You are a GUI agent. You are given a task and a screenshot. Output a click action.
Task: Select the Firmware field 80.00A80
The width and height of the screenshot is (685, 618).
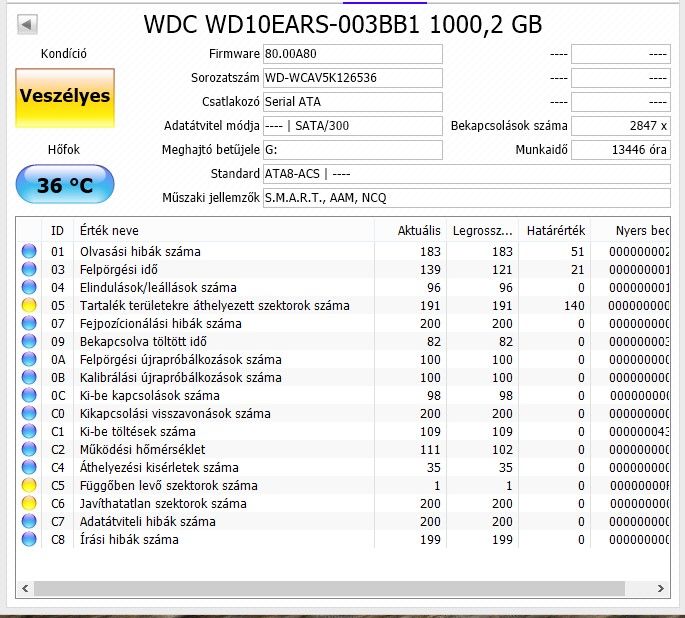(x=353, y=54)
